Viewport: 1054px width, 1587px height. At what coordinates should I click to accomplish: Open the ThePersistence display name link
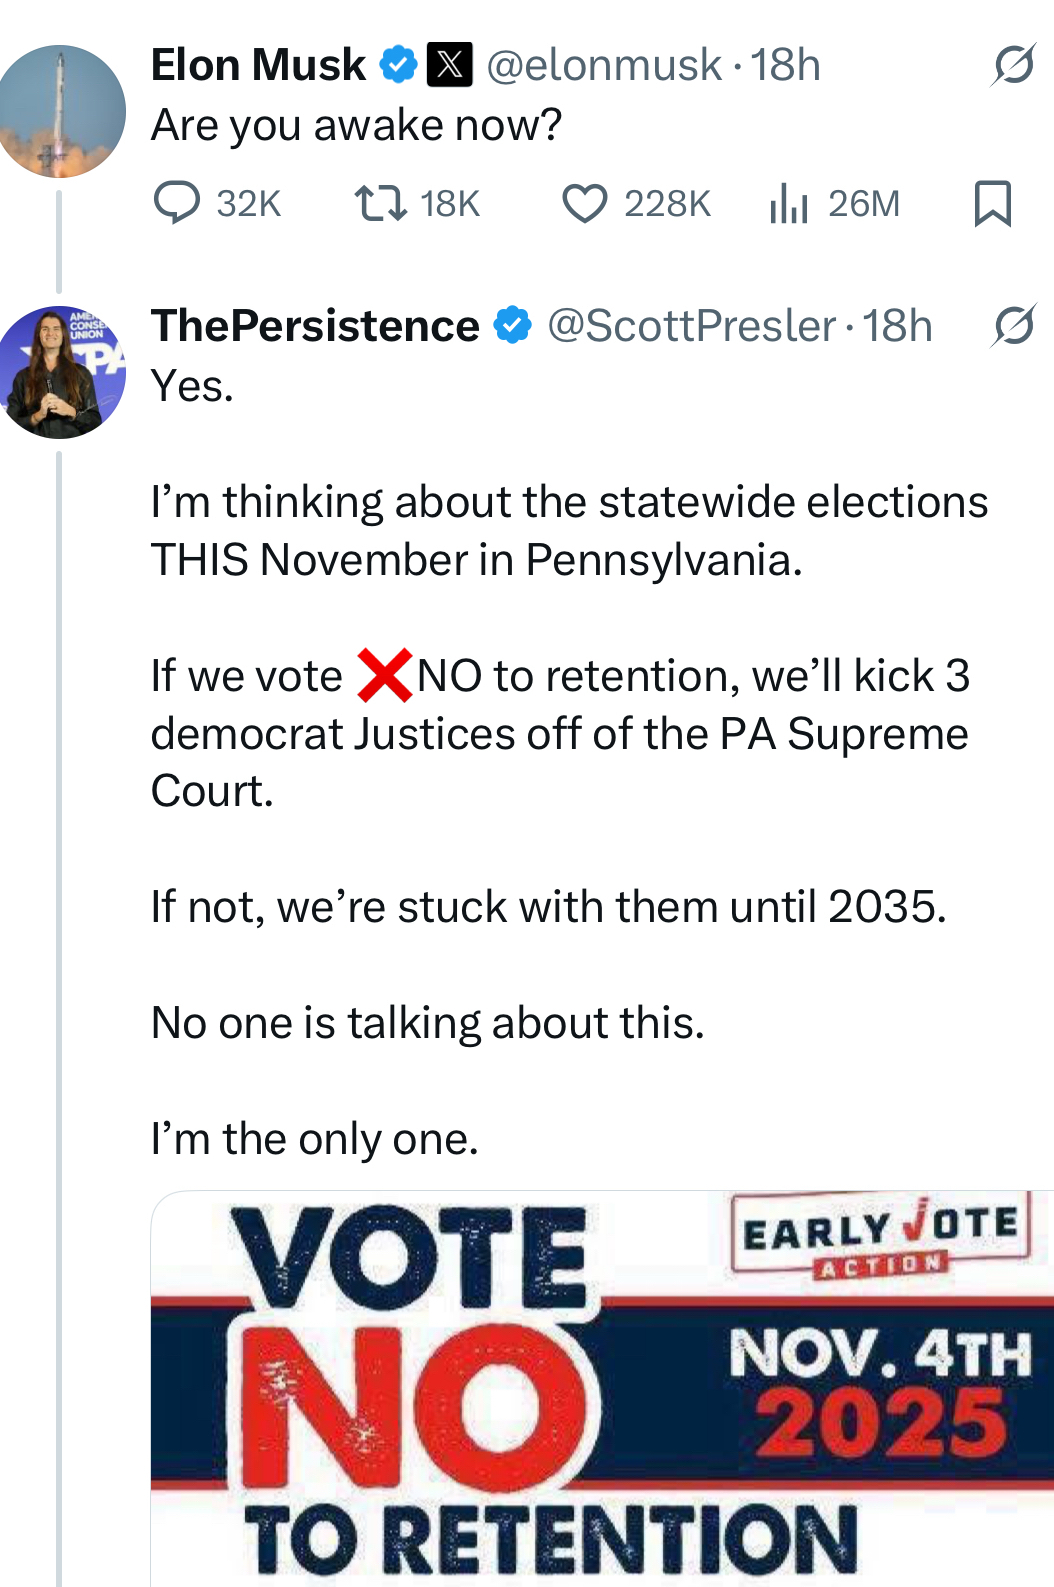pos(315,326)
